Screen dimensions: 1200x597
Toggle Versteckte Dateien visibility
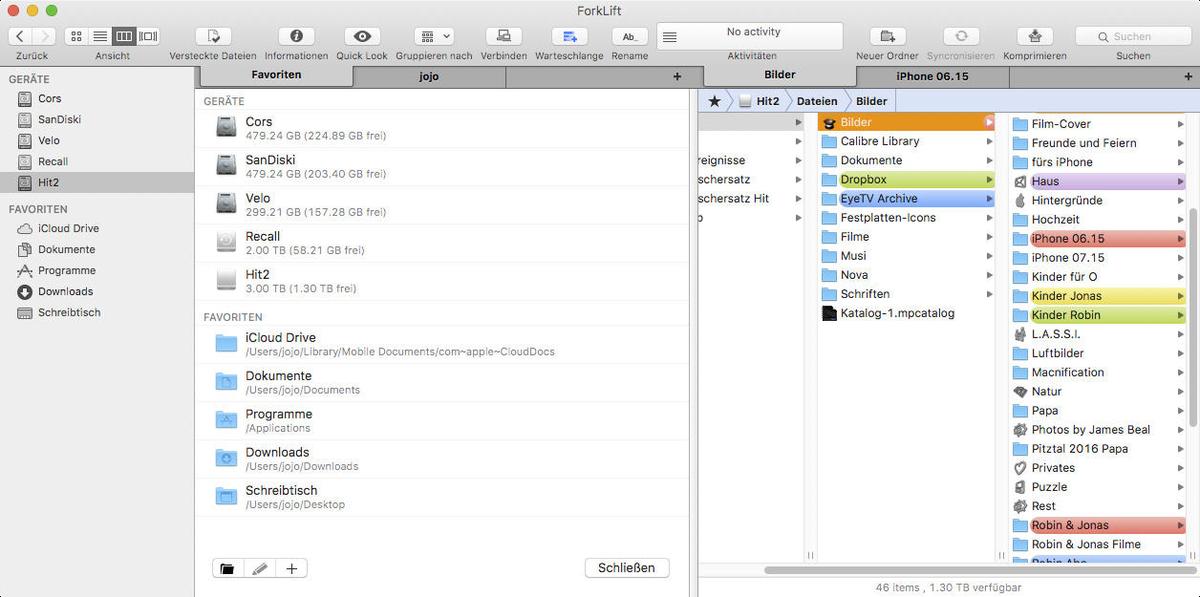pos(213,36)
